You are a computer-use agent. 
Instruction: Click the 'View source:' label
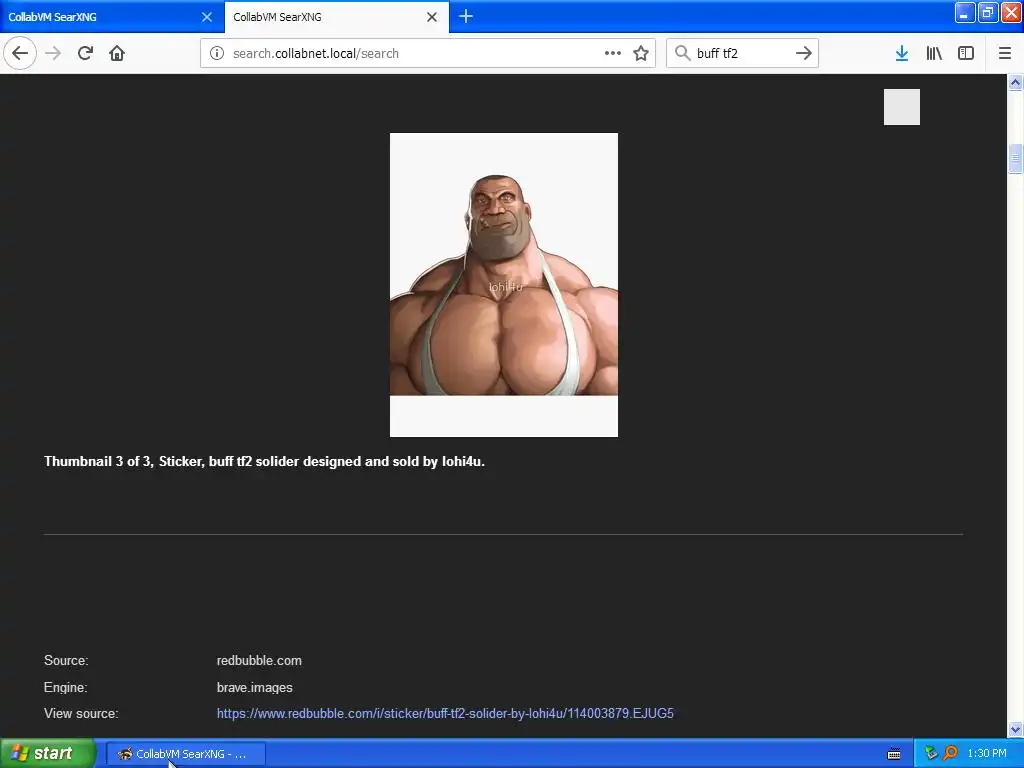(x=81, y=713)
